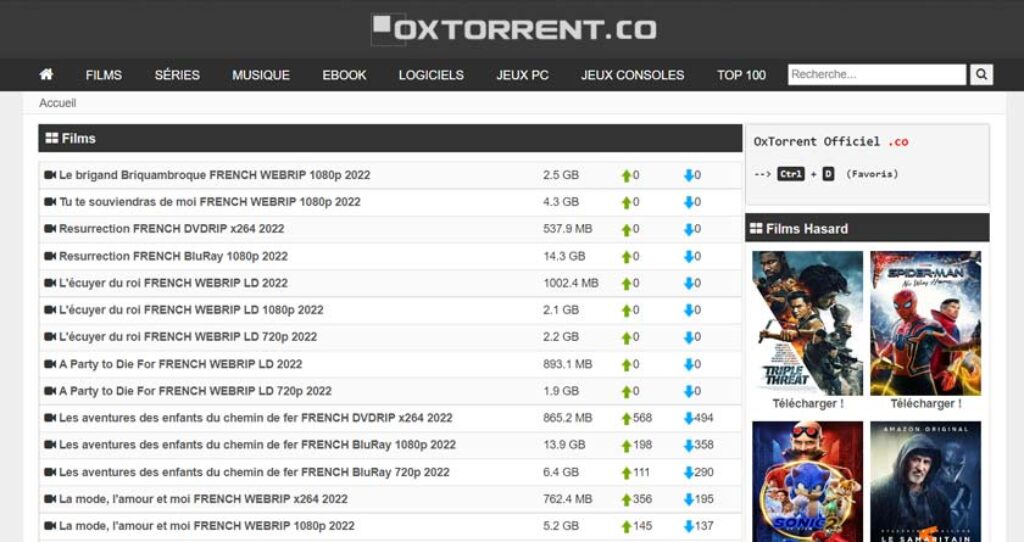Open La mode, l'amour et moi 1080p

(206, 526)
